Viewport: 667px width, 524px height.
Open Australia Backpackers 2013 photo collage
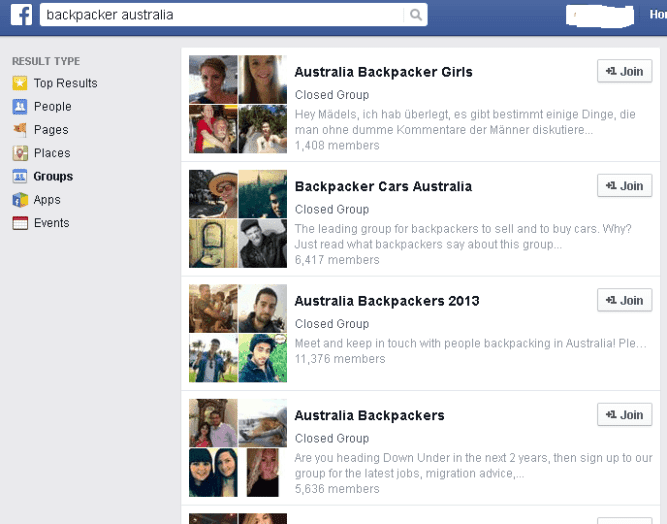click(x=238, y=333)
